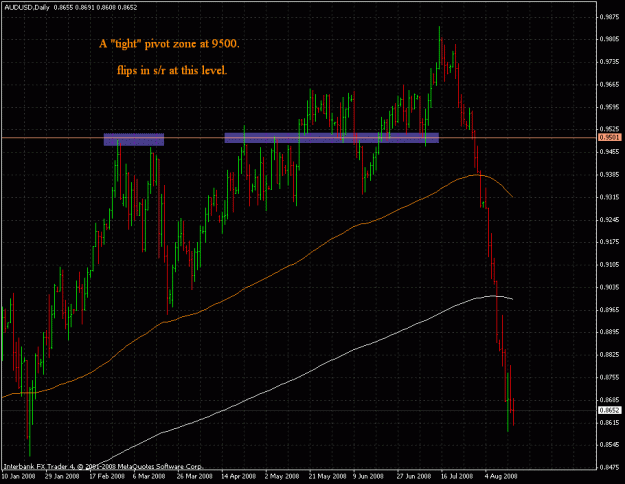Image resolution: width=625 pixels, height=484 pixels.
Task: Click the 0.9735 price axis label
Action: 610,62
